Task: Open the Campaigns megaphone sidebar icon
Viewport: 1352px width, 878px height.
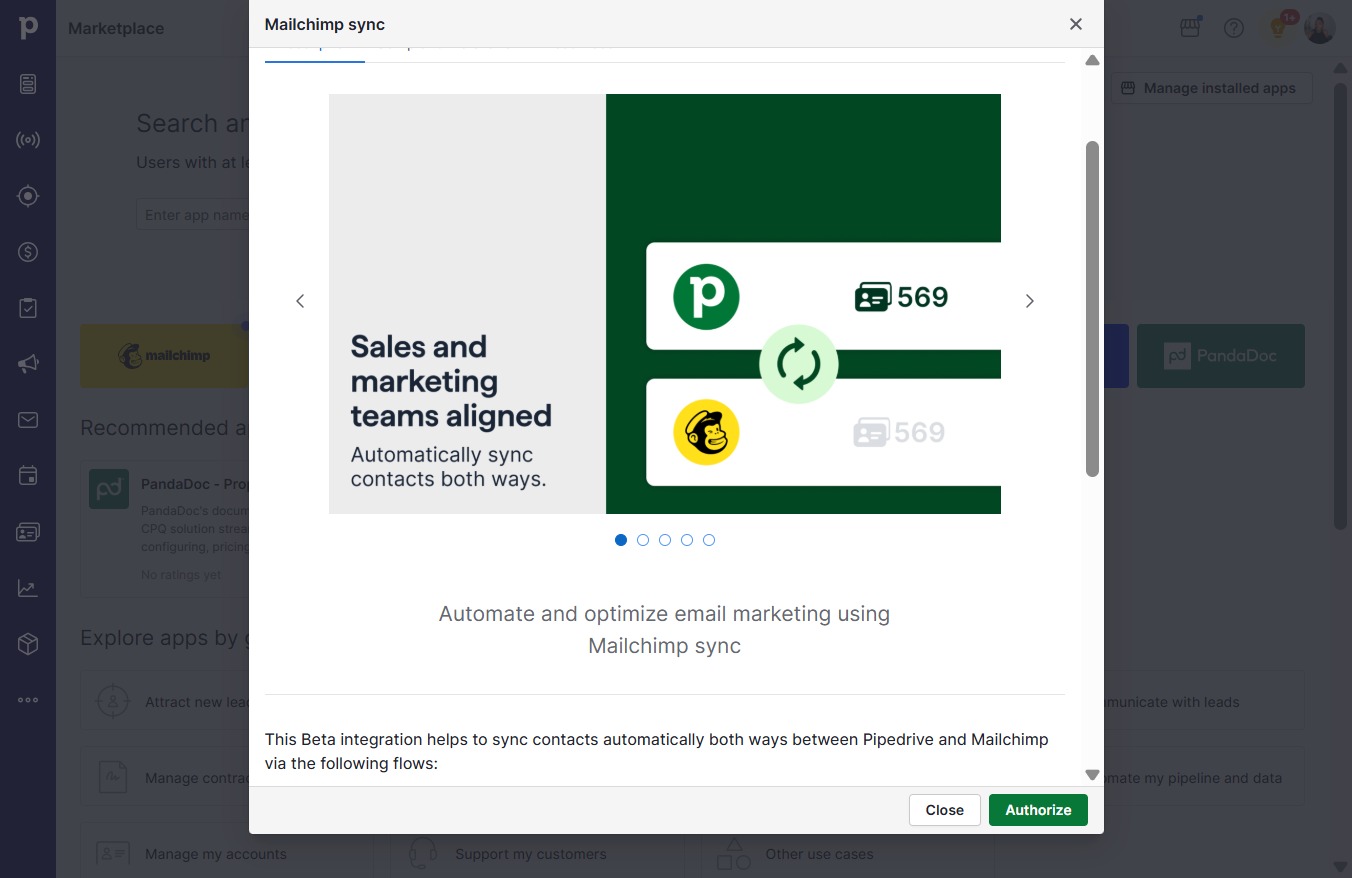Action: coord(28,364)
